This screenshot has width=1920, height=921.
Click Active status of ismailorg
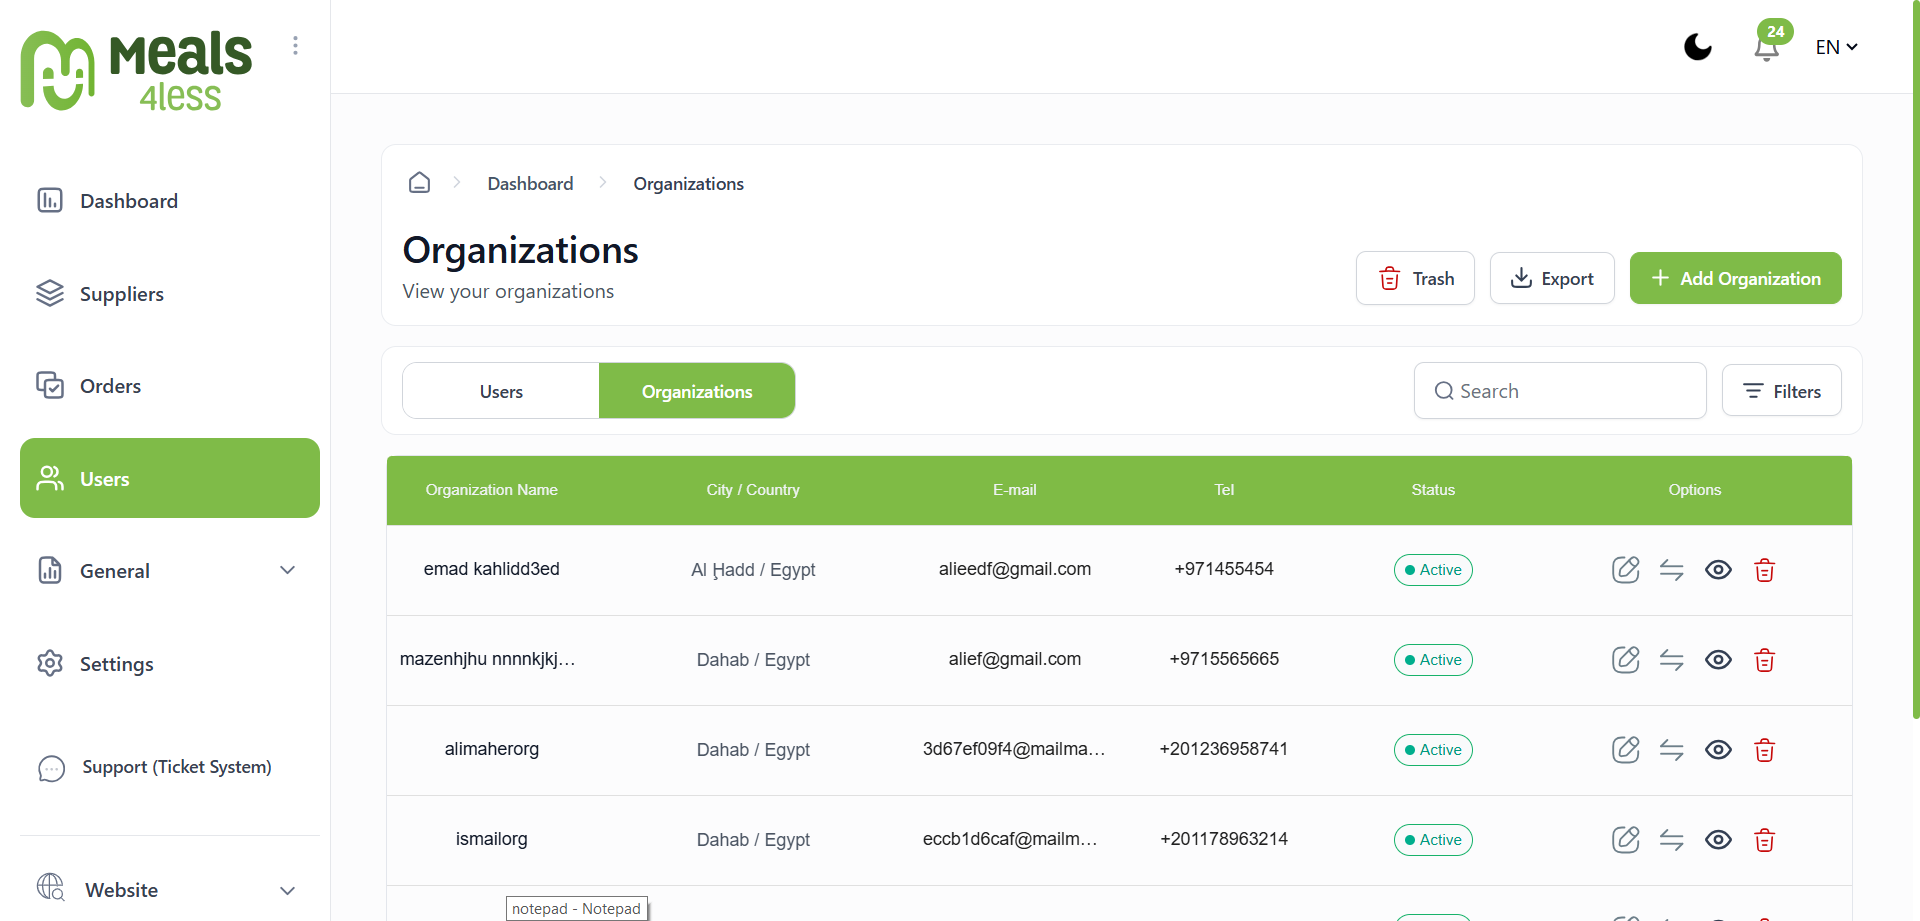[1433, 840]
